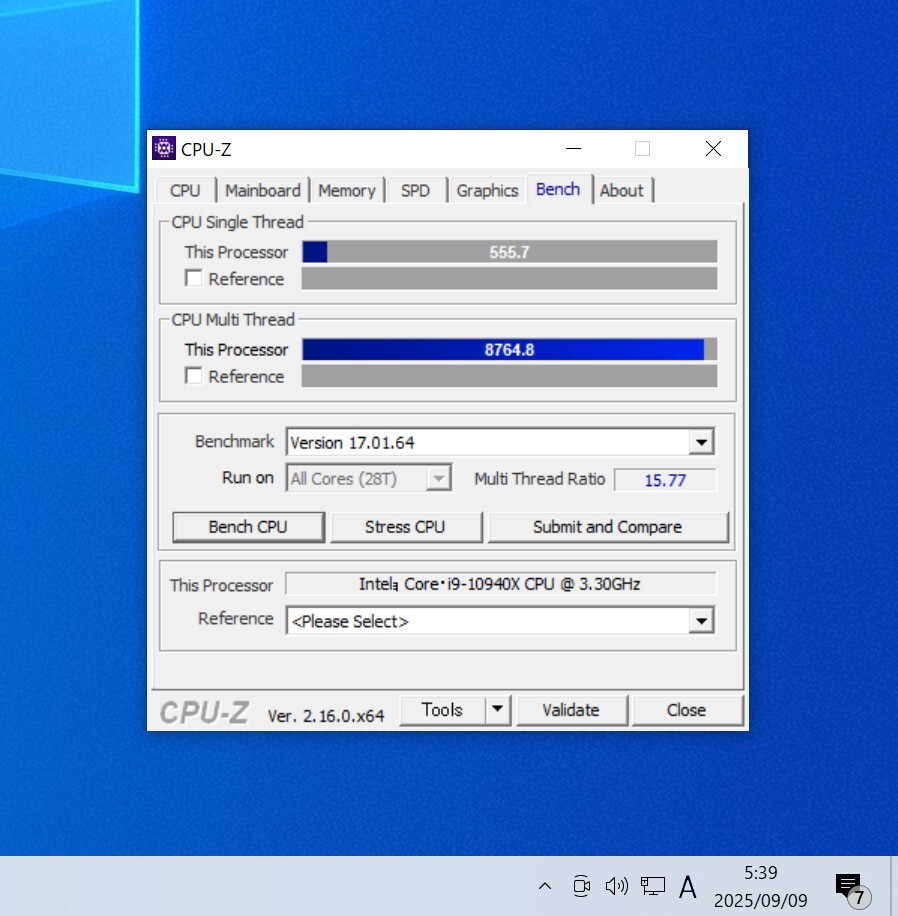898x916 pixels.
Task: Click the multi thread score bar 8764.8
Action: 509,350
